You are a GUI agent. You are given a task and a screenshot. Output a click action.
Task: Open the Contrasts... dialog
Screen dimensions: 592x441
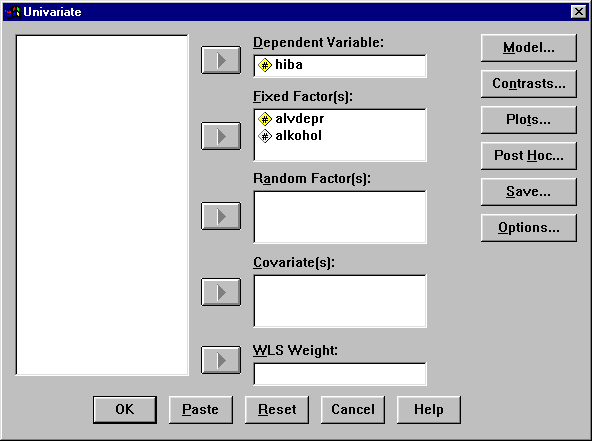click(x=529, y=84)
